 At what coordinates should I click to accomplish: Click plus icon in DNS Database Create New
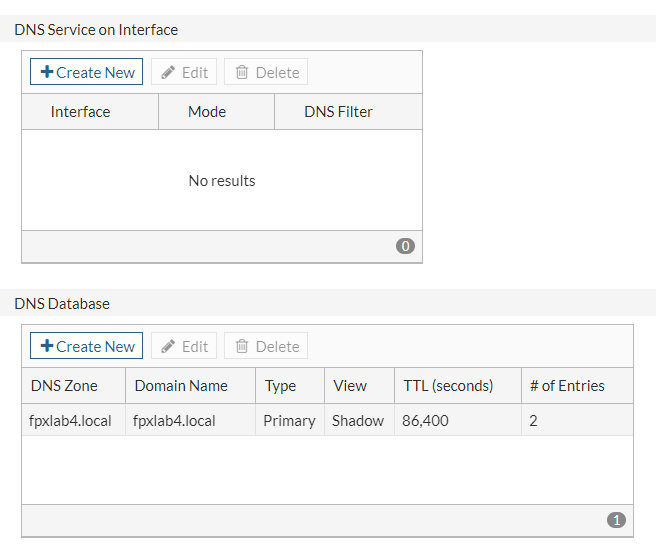46,346
